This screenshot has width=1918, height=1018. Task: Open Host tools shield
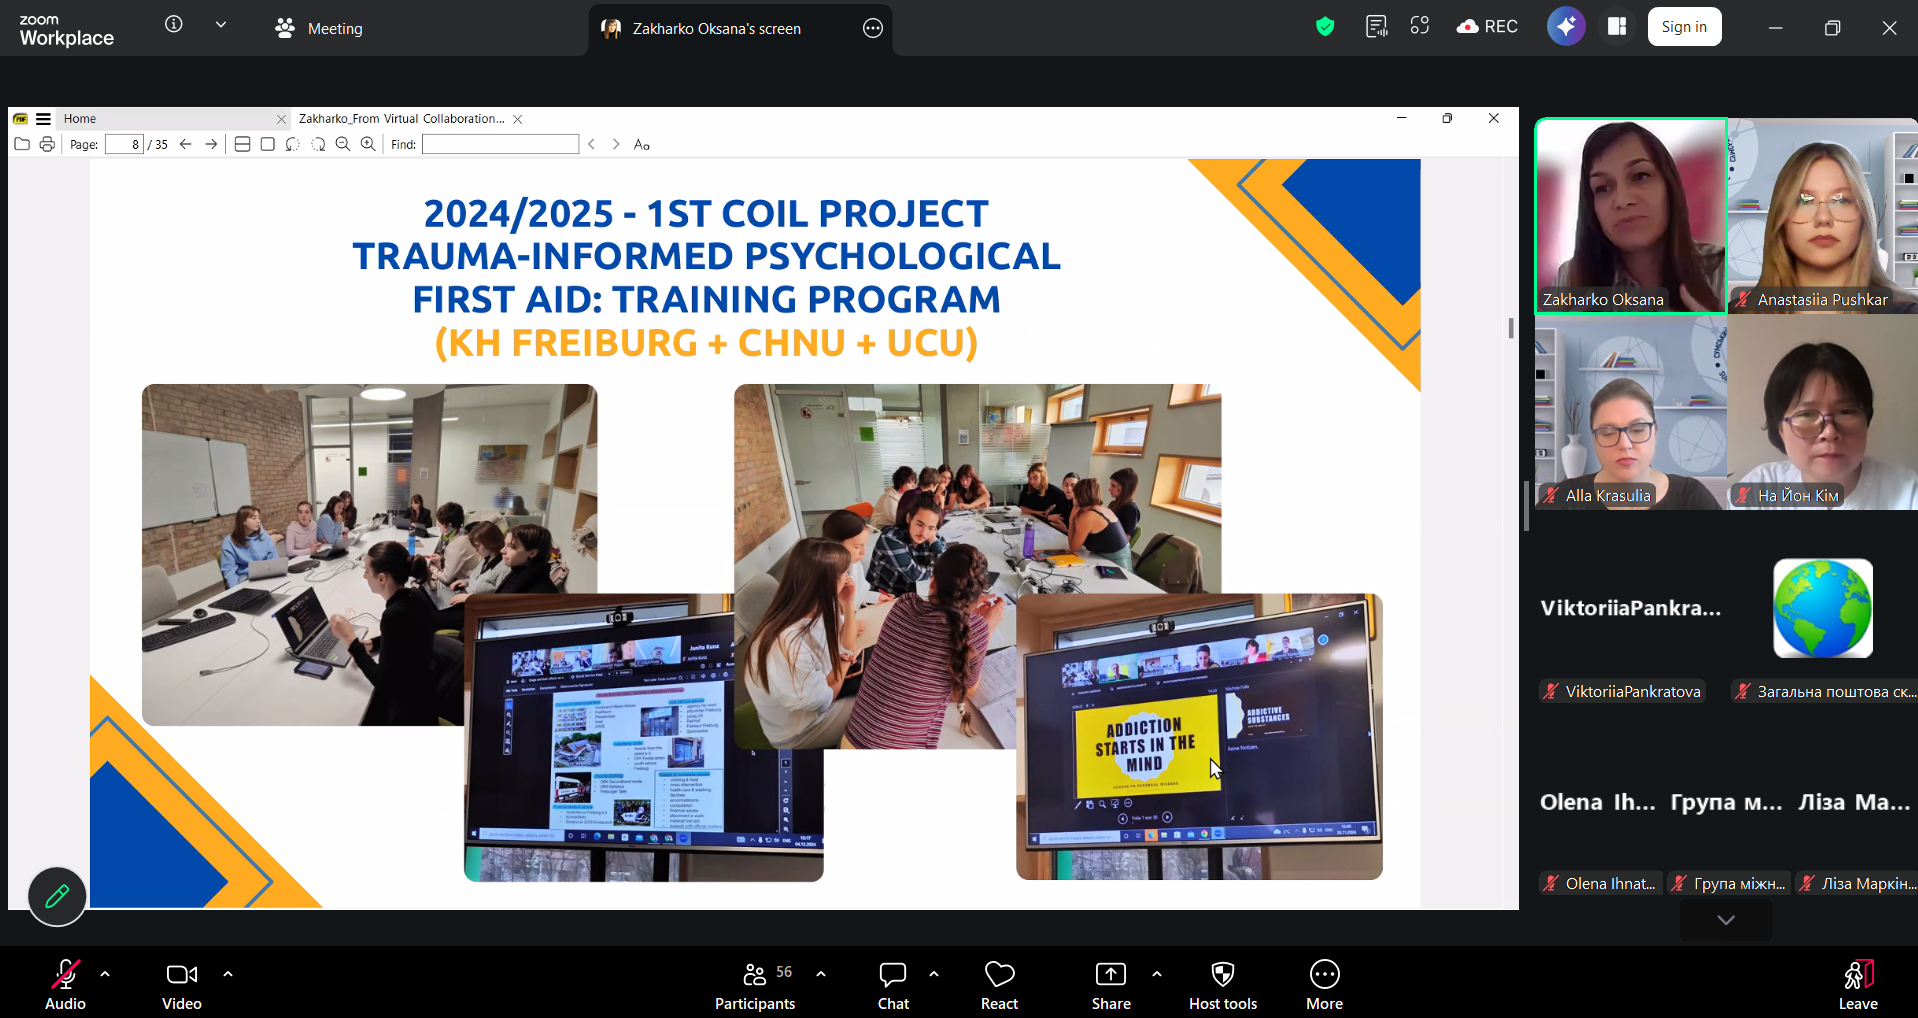1223,986
